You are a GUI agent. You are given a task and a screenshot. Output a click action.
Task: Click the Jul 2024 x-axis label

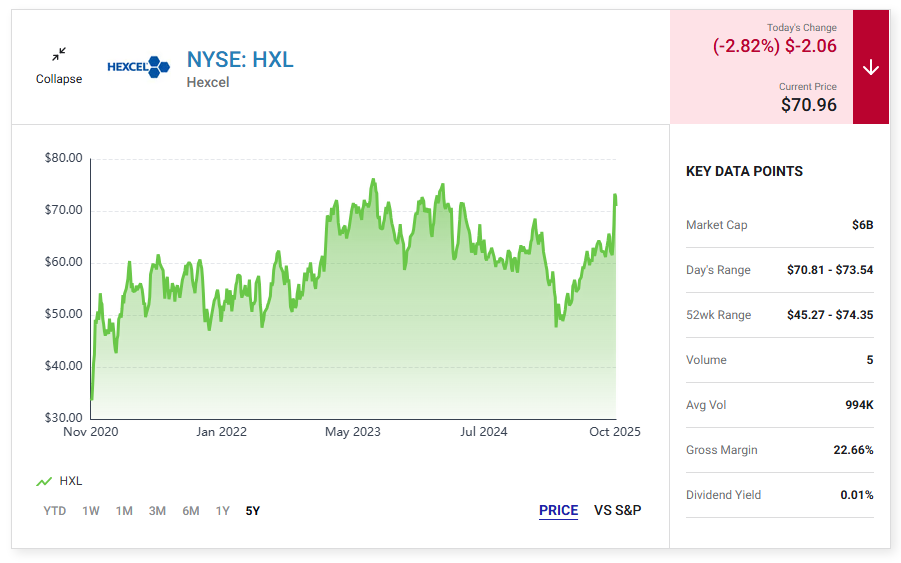pos(484,432)
